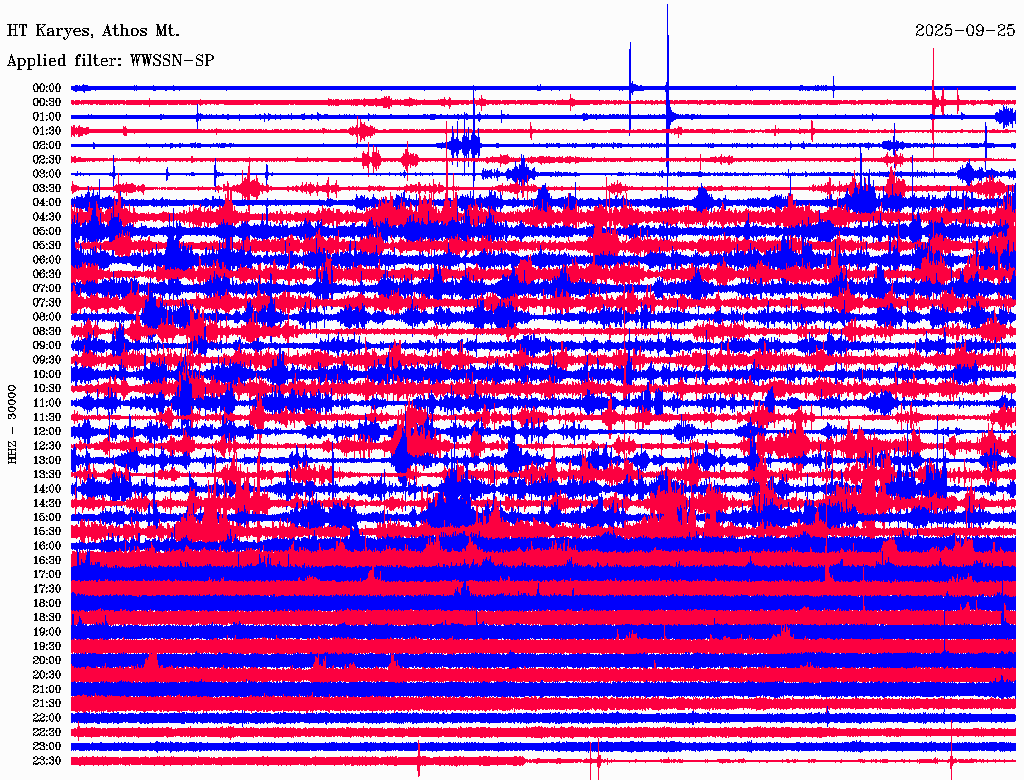1024x780 pixels.
Task: Select the 00:00 time label
Action: tap(46, 88)
